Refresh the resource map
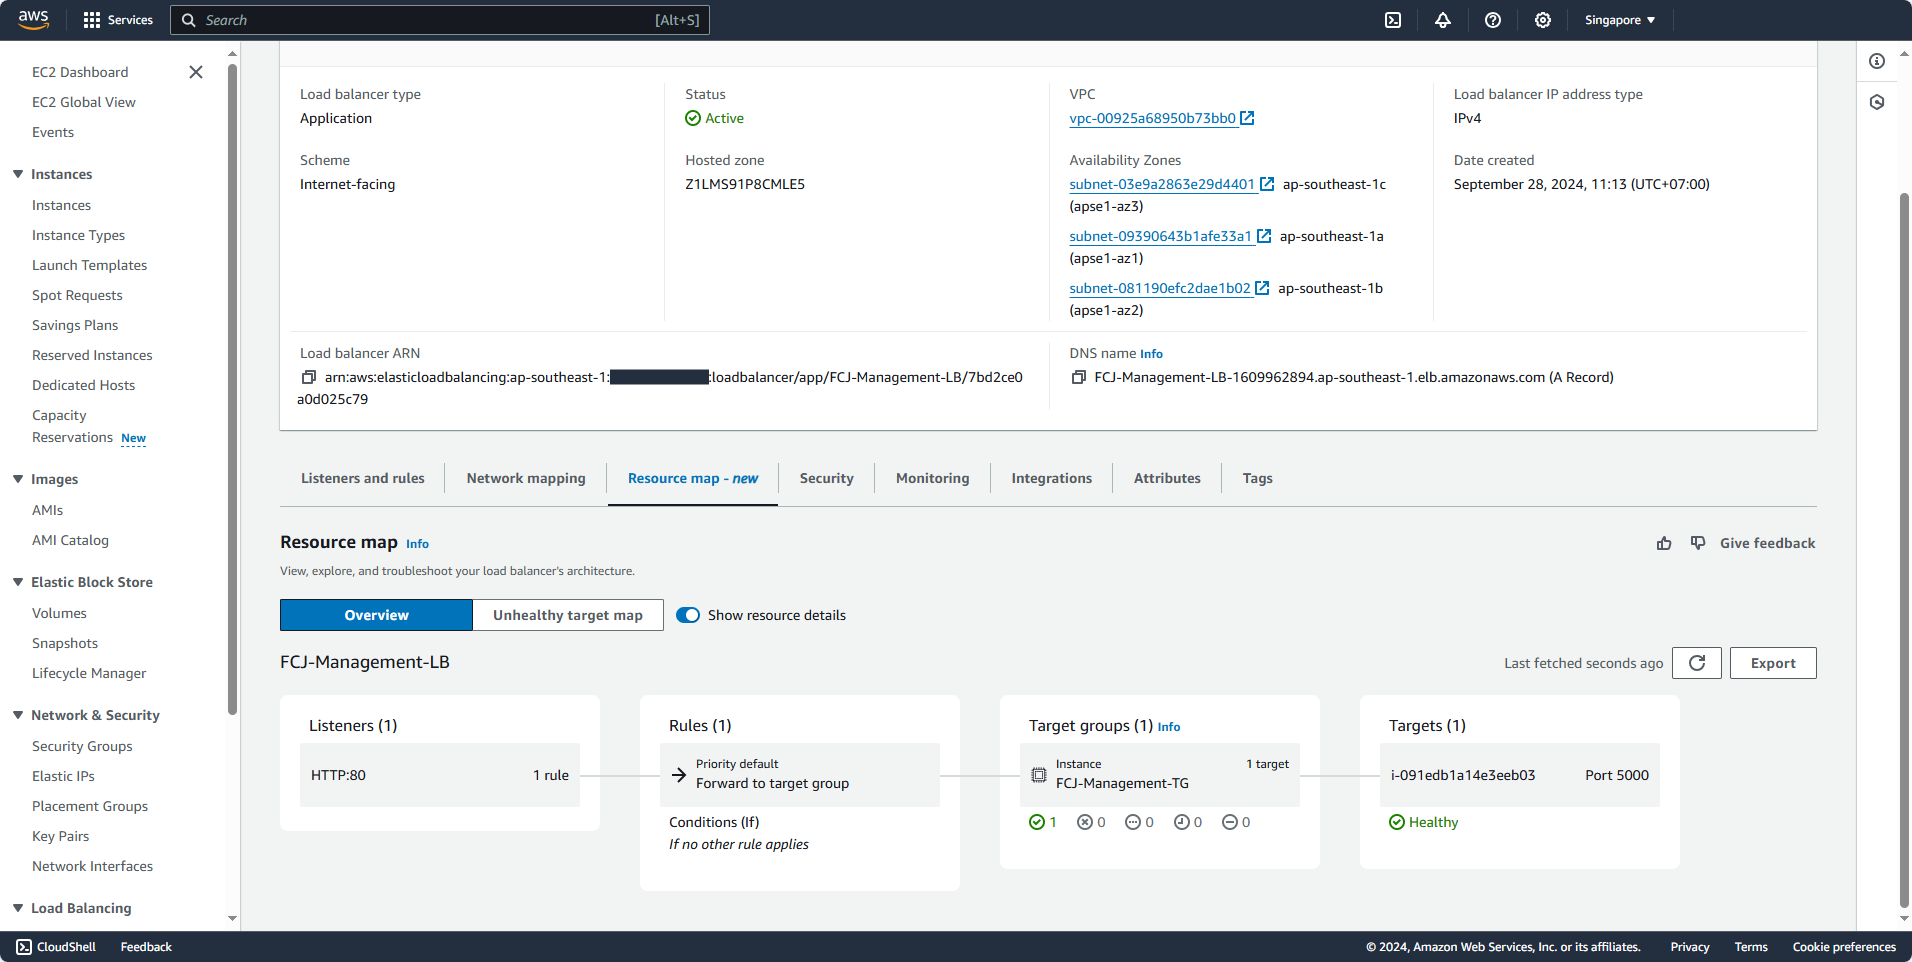Viewport: 1912px width, 962px height. (1697, 663)
